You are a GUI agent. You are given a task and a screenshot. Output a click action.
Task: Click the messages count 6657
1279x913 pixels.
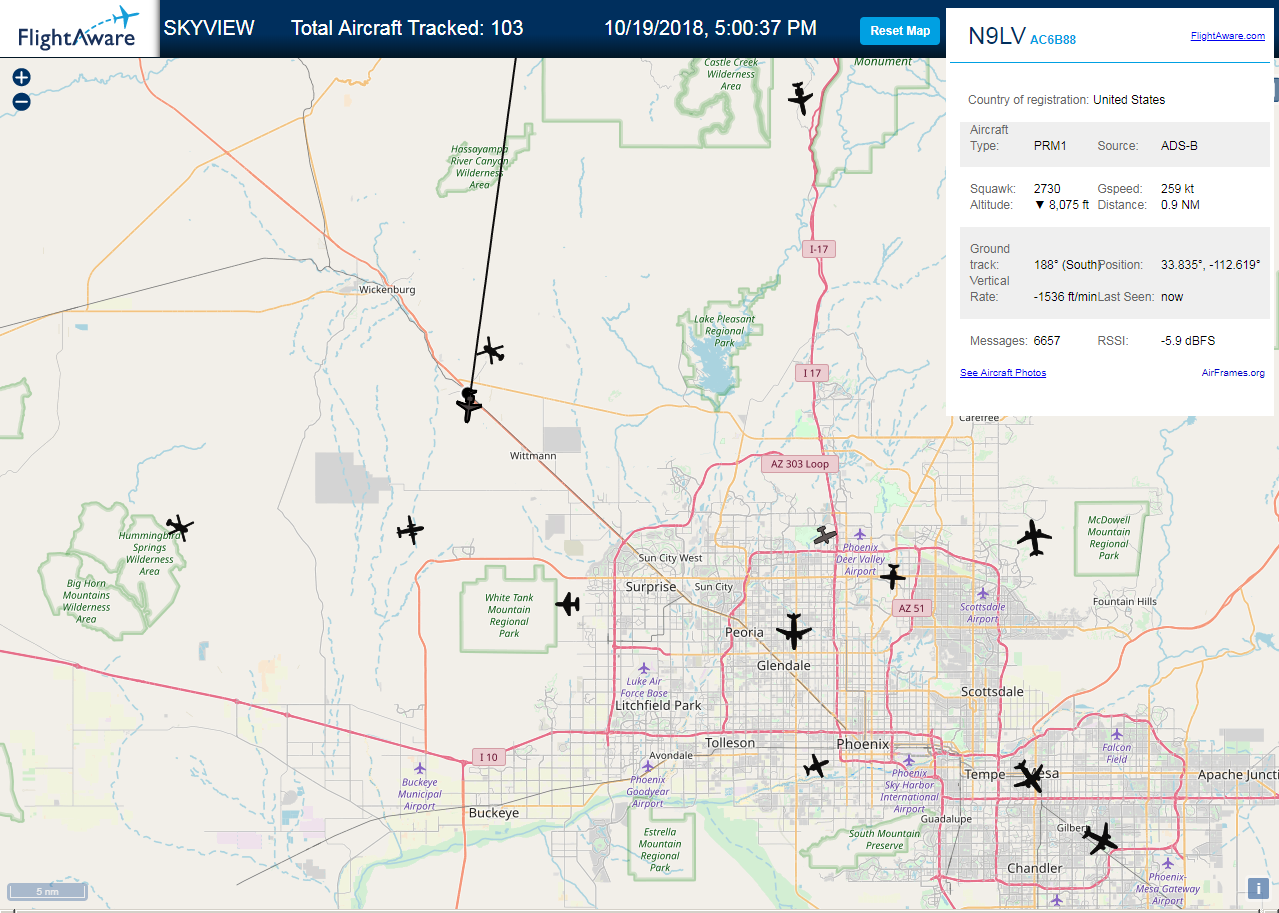pos(1047,341)
